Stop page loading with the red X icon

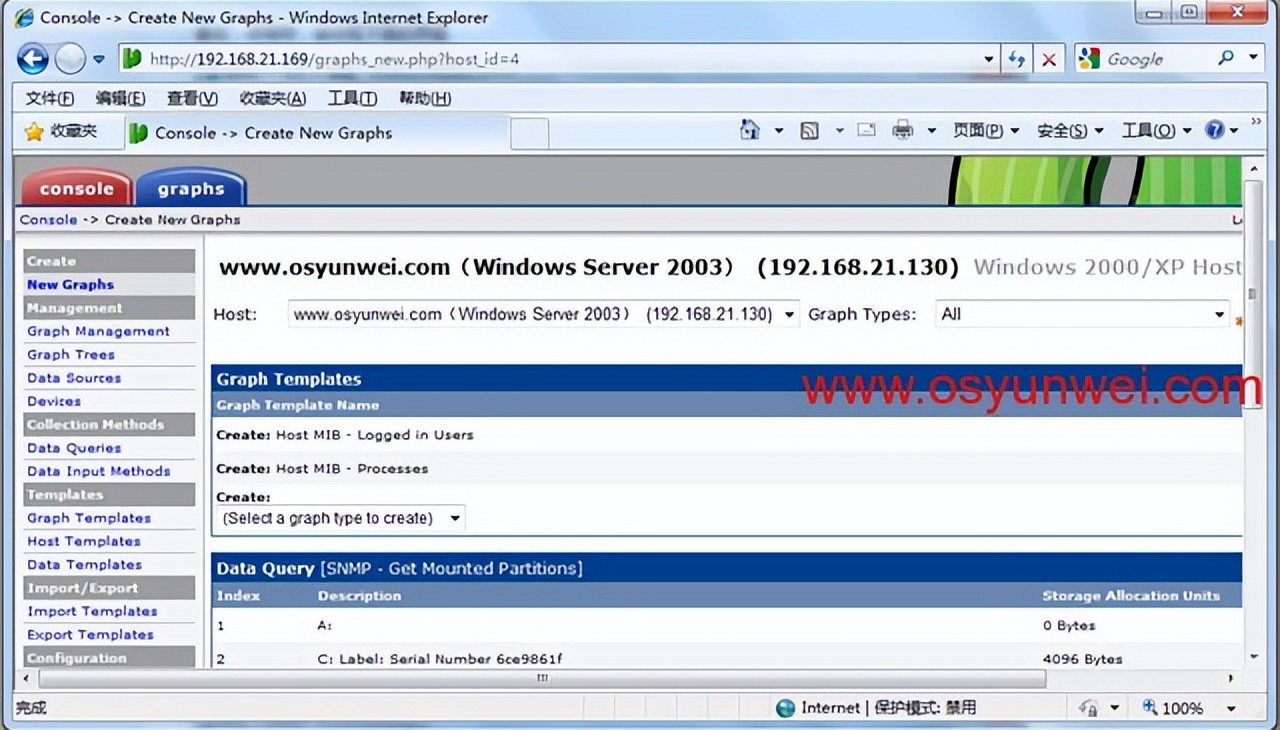[1049, 58]
